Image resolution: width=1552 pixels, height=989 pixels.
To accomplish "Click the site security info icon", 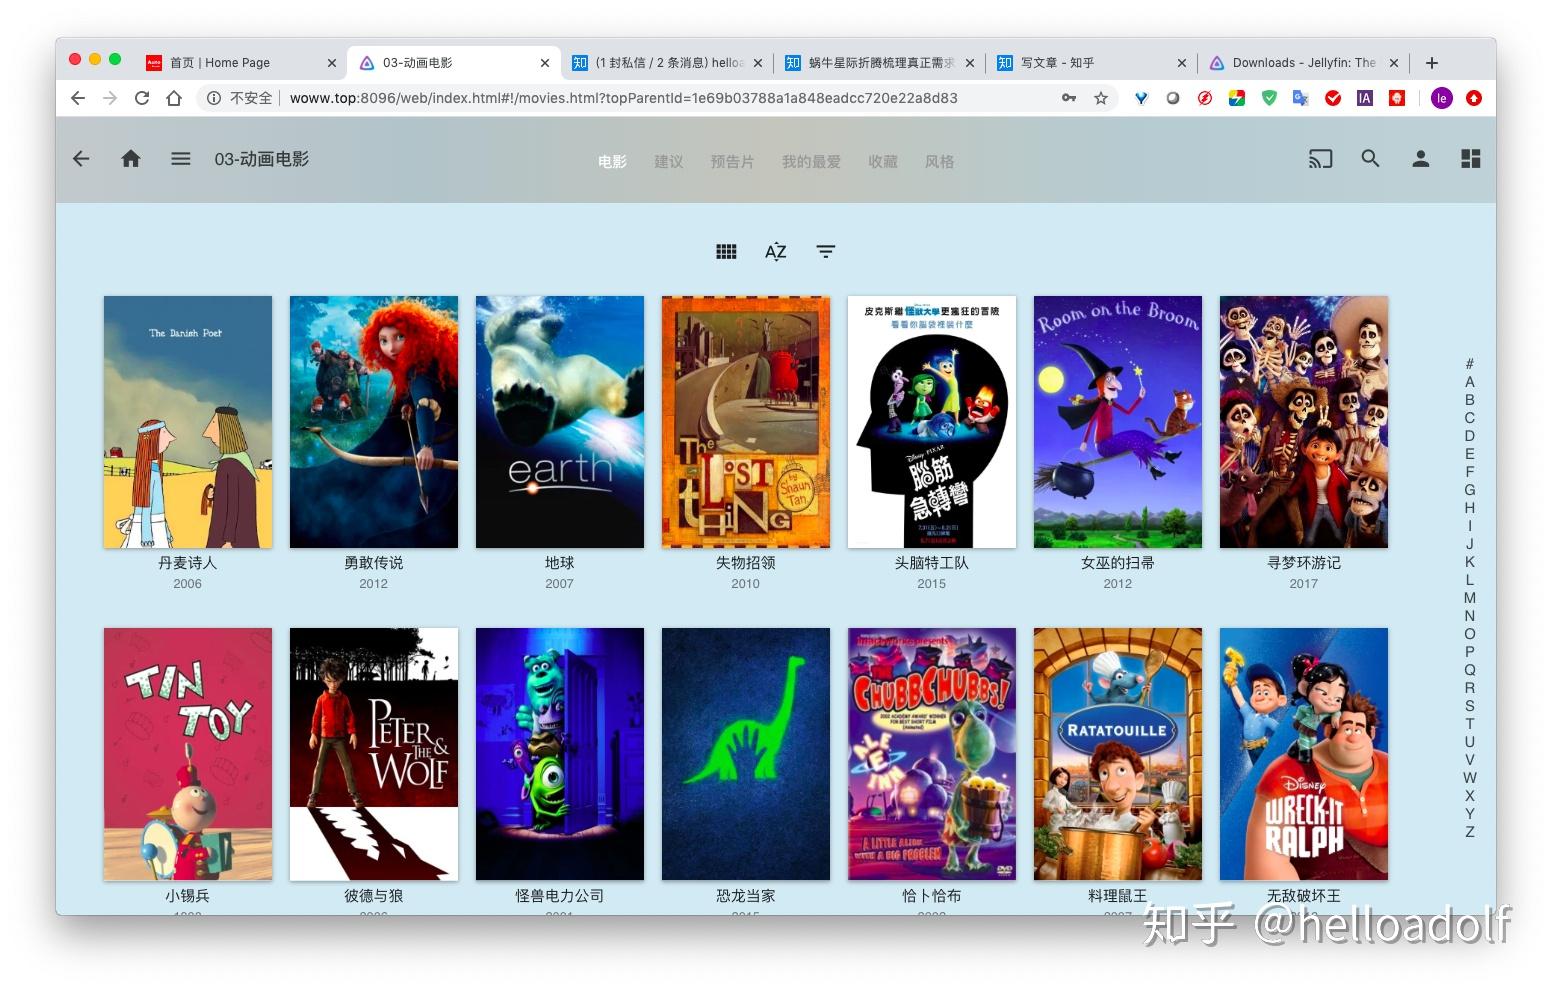I will [x=213, y=98].
